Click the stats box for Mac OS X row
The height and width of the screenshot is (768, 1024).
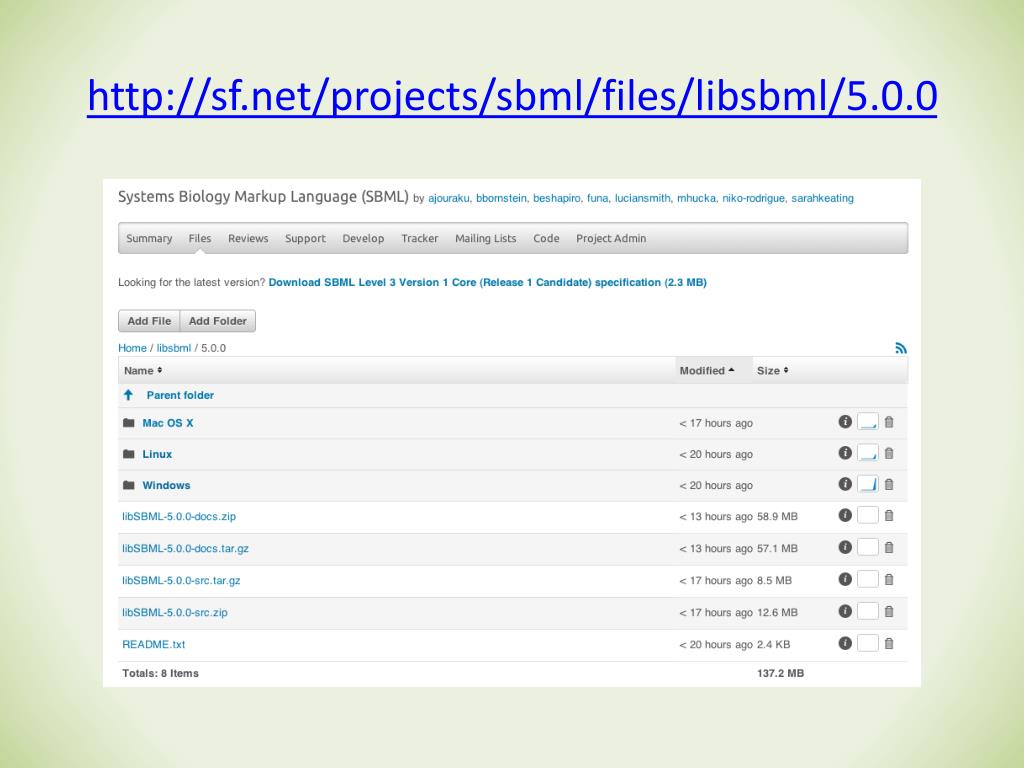(x=867, y=422)
